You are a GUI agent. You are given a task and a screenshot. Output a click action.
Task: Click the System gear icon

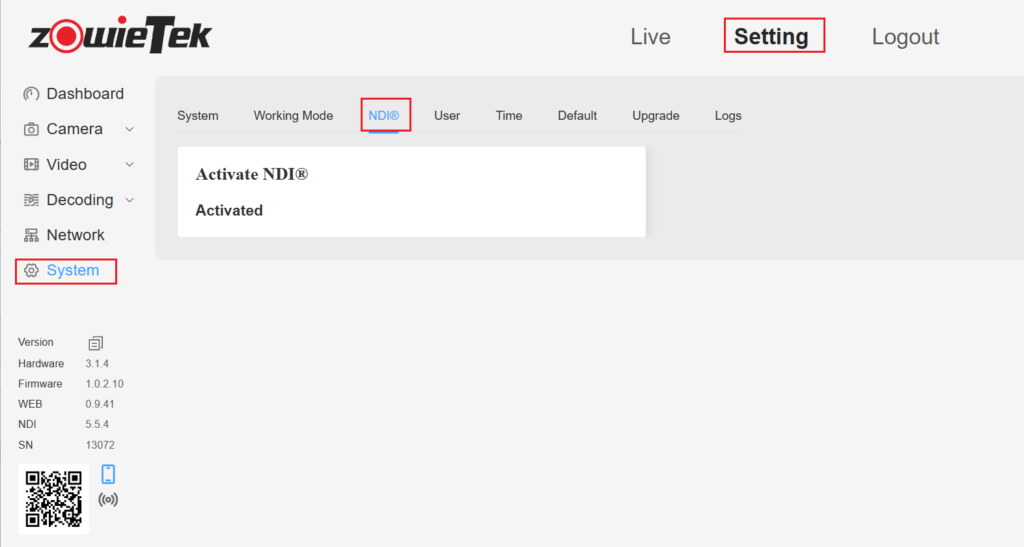click(x=31, y=271)
